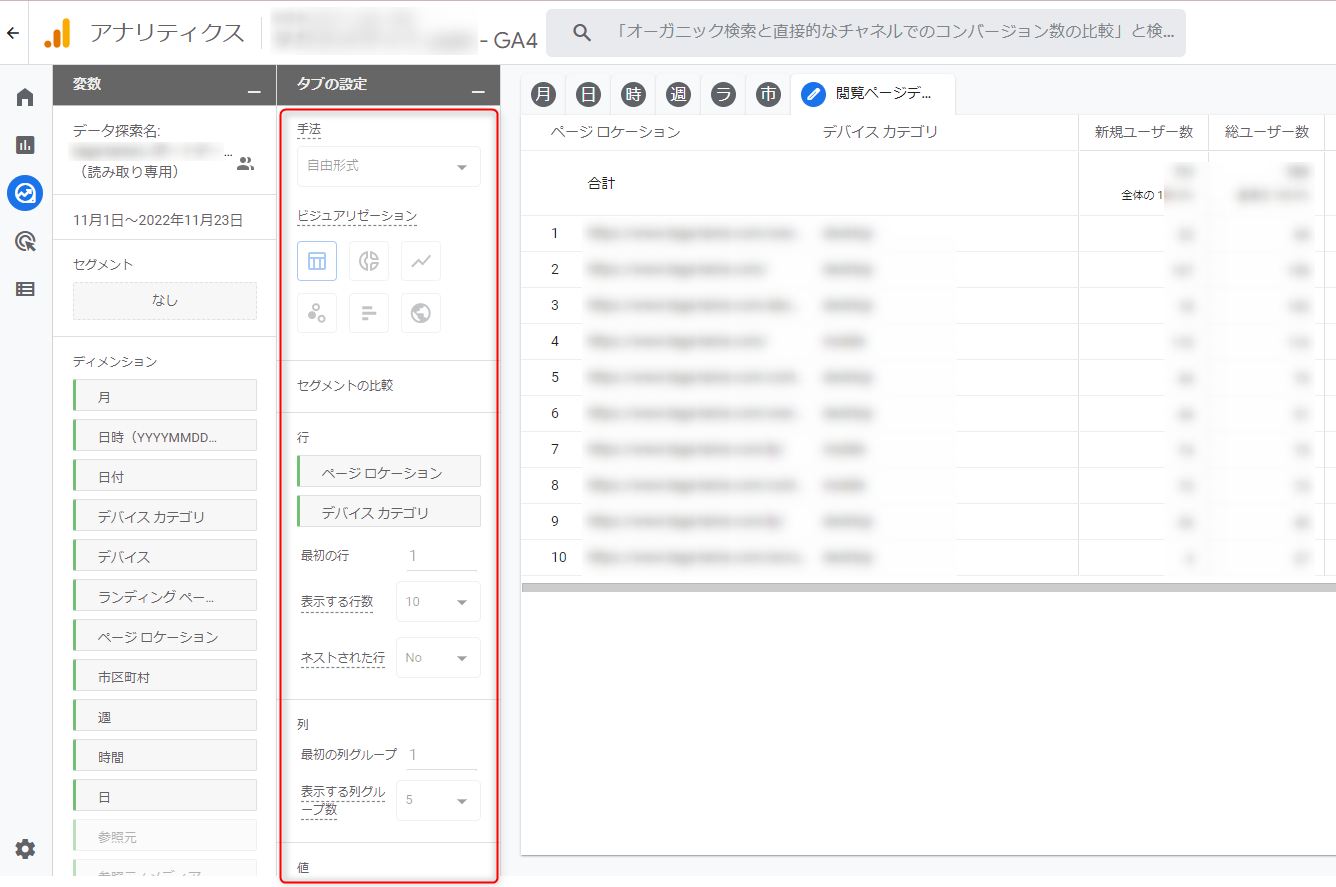The width and height of the screenshot is (1336, 887).
Task: Select ページ ロケーション in dimension list
Action: click(165, 636)
